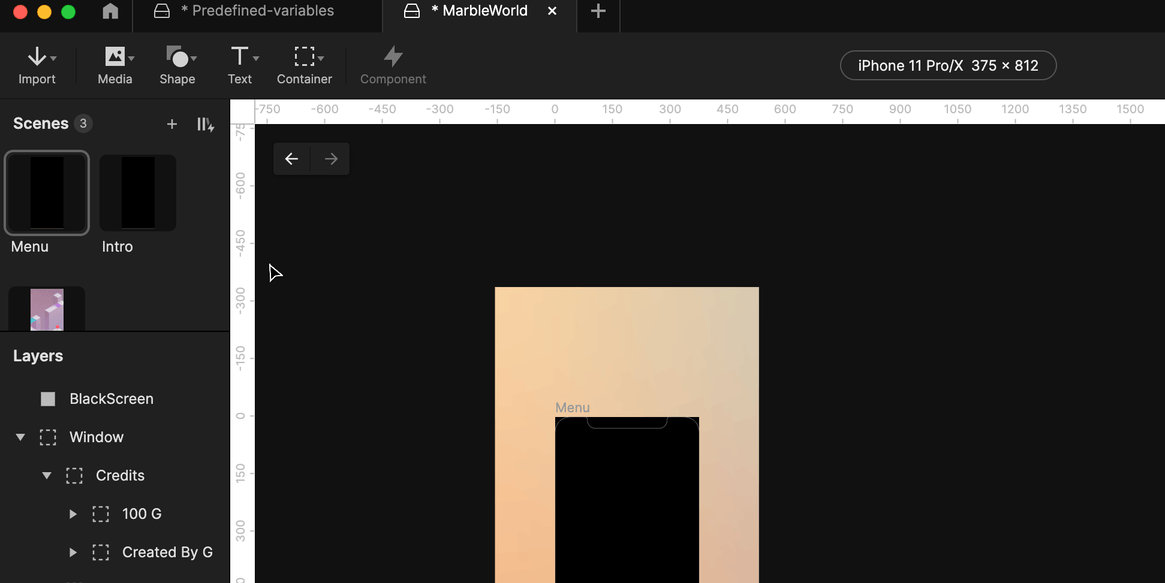1165x583 pixels.
Task: Open the iPhone 11 Pro/X device size selector
Action: 947,64
